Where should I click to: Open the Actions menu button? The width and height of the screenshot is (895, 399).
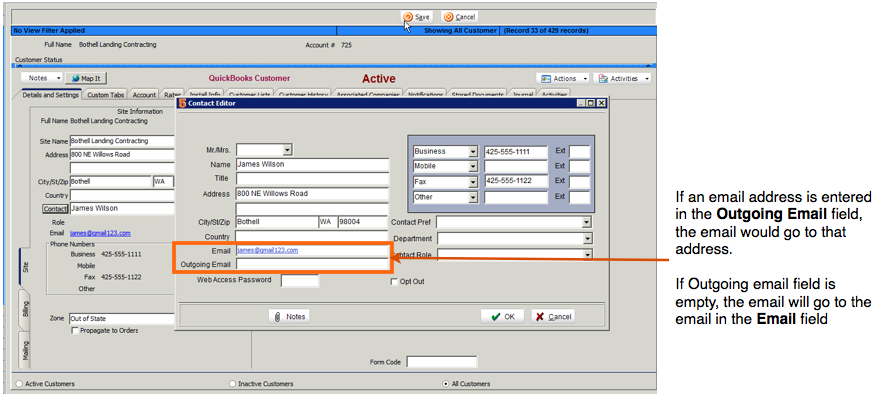[x=564, y=78]
